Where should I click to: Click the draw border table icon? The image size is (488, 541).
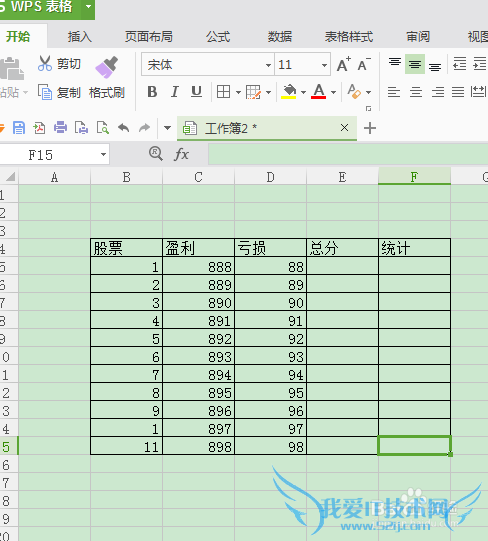point(253,92)
